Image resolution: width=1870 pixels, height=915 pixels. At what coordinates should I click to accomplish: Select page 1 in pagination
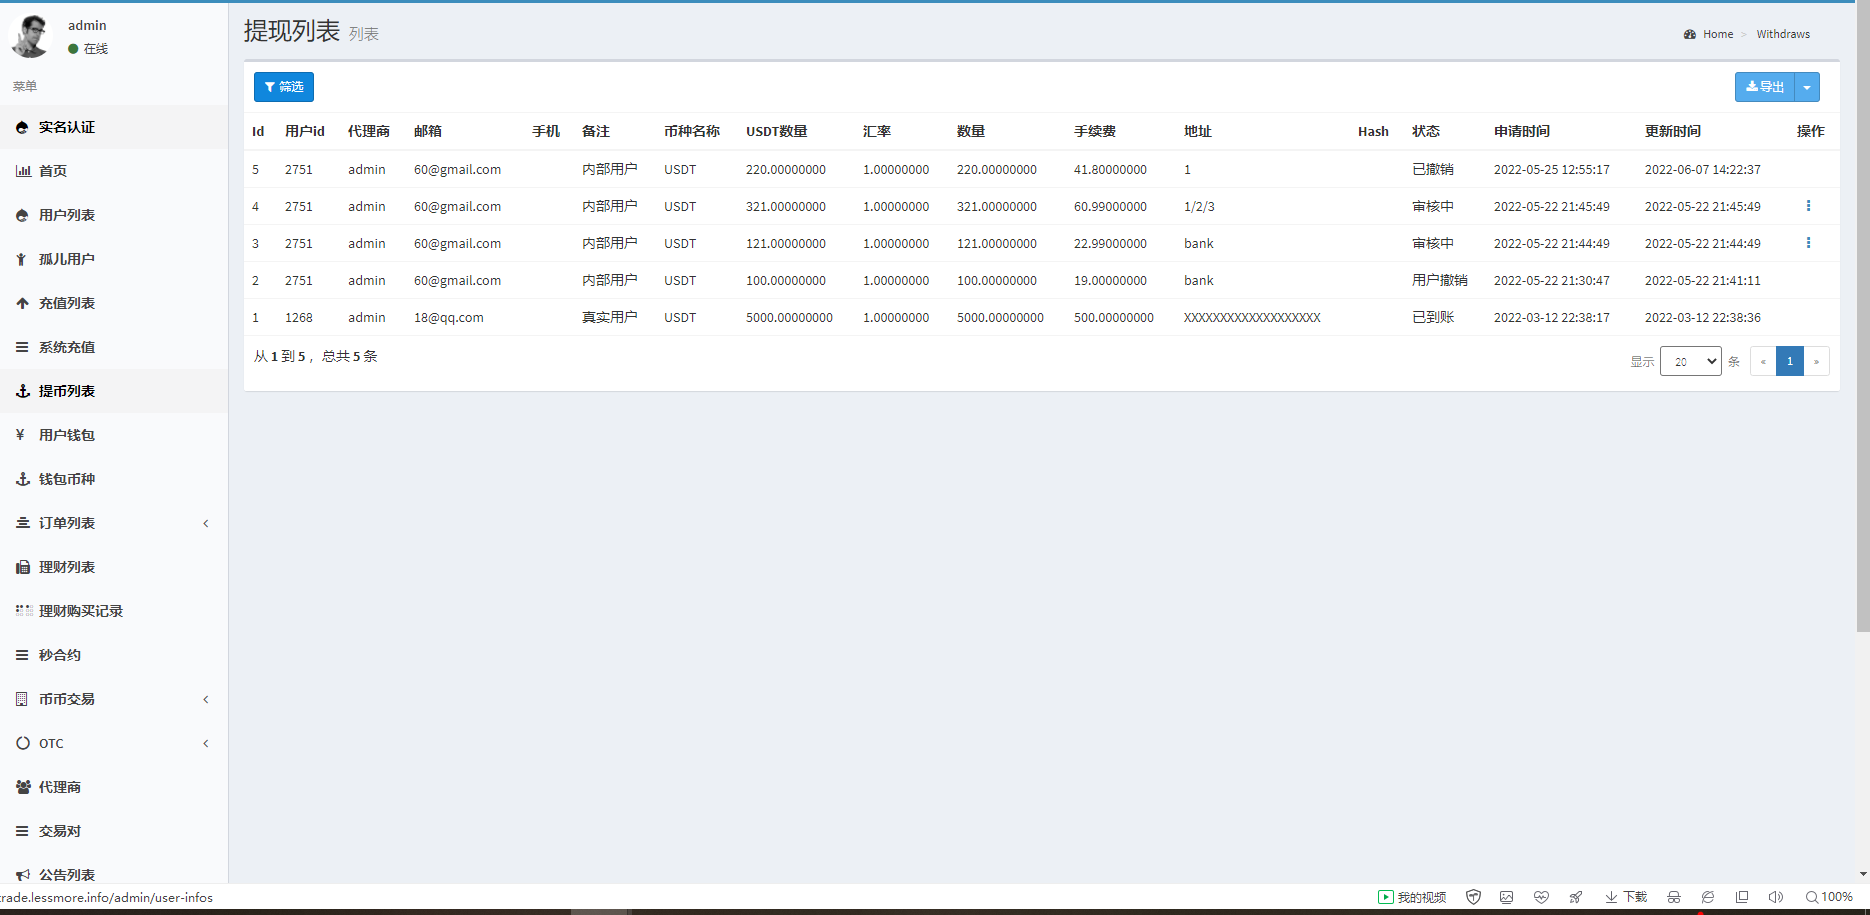tap(1789, 361)
